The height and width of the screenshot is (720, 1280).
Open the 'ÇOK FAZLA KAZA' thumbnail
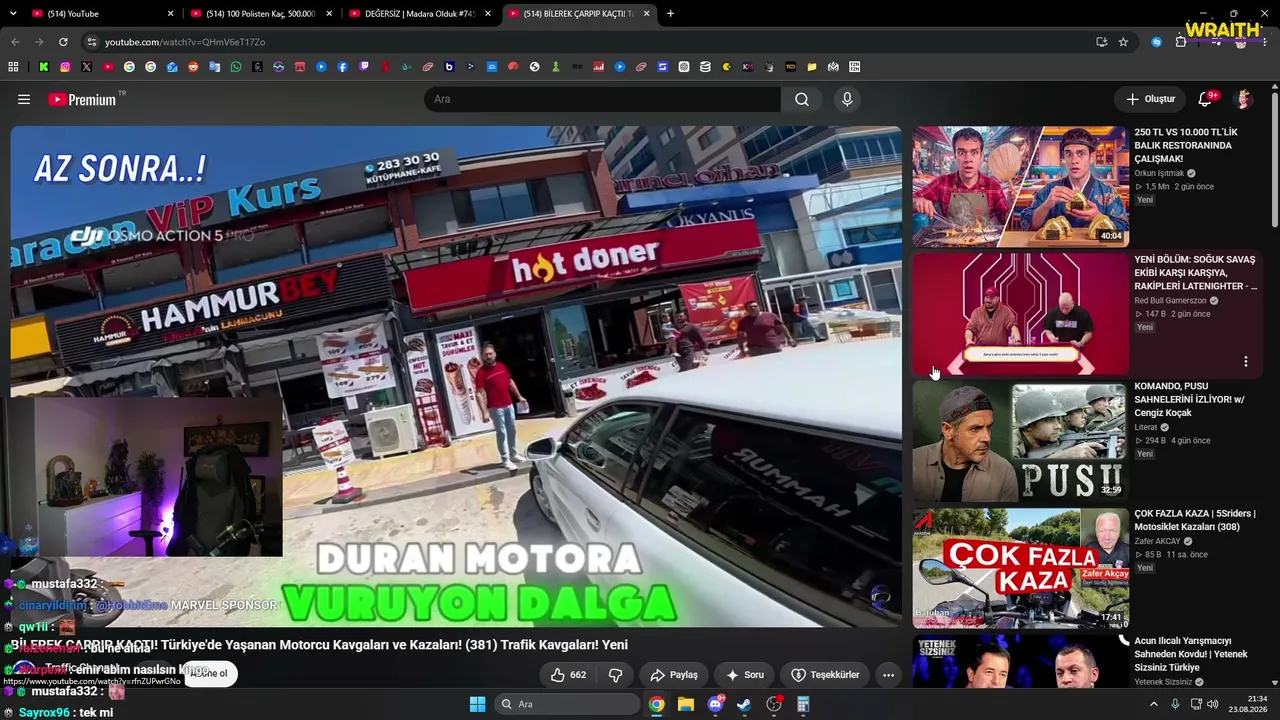pos(1020,567)
